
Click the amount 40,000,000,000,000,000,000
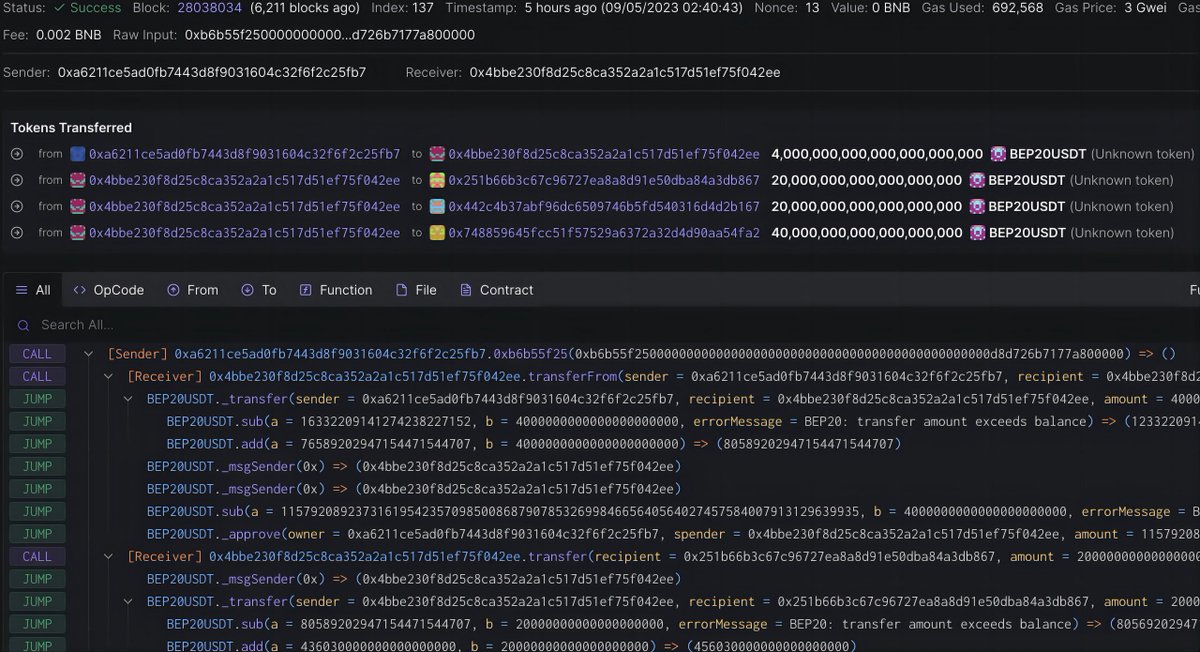pos(867,232)
